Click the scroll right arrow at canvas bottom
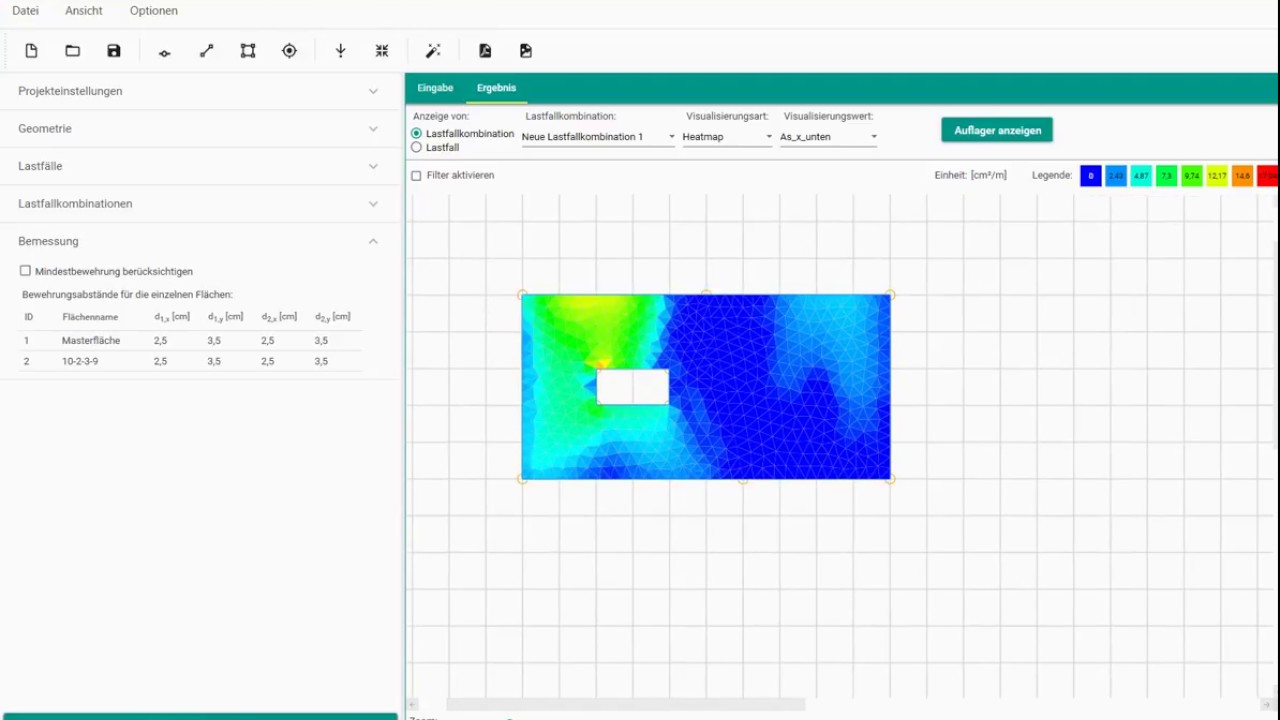 1268,704
